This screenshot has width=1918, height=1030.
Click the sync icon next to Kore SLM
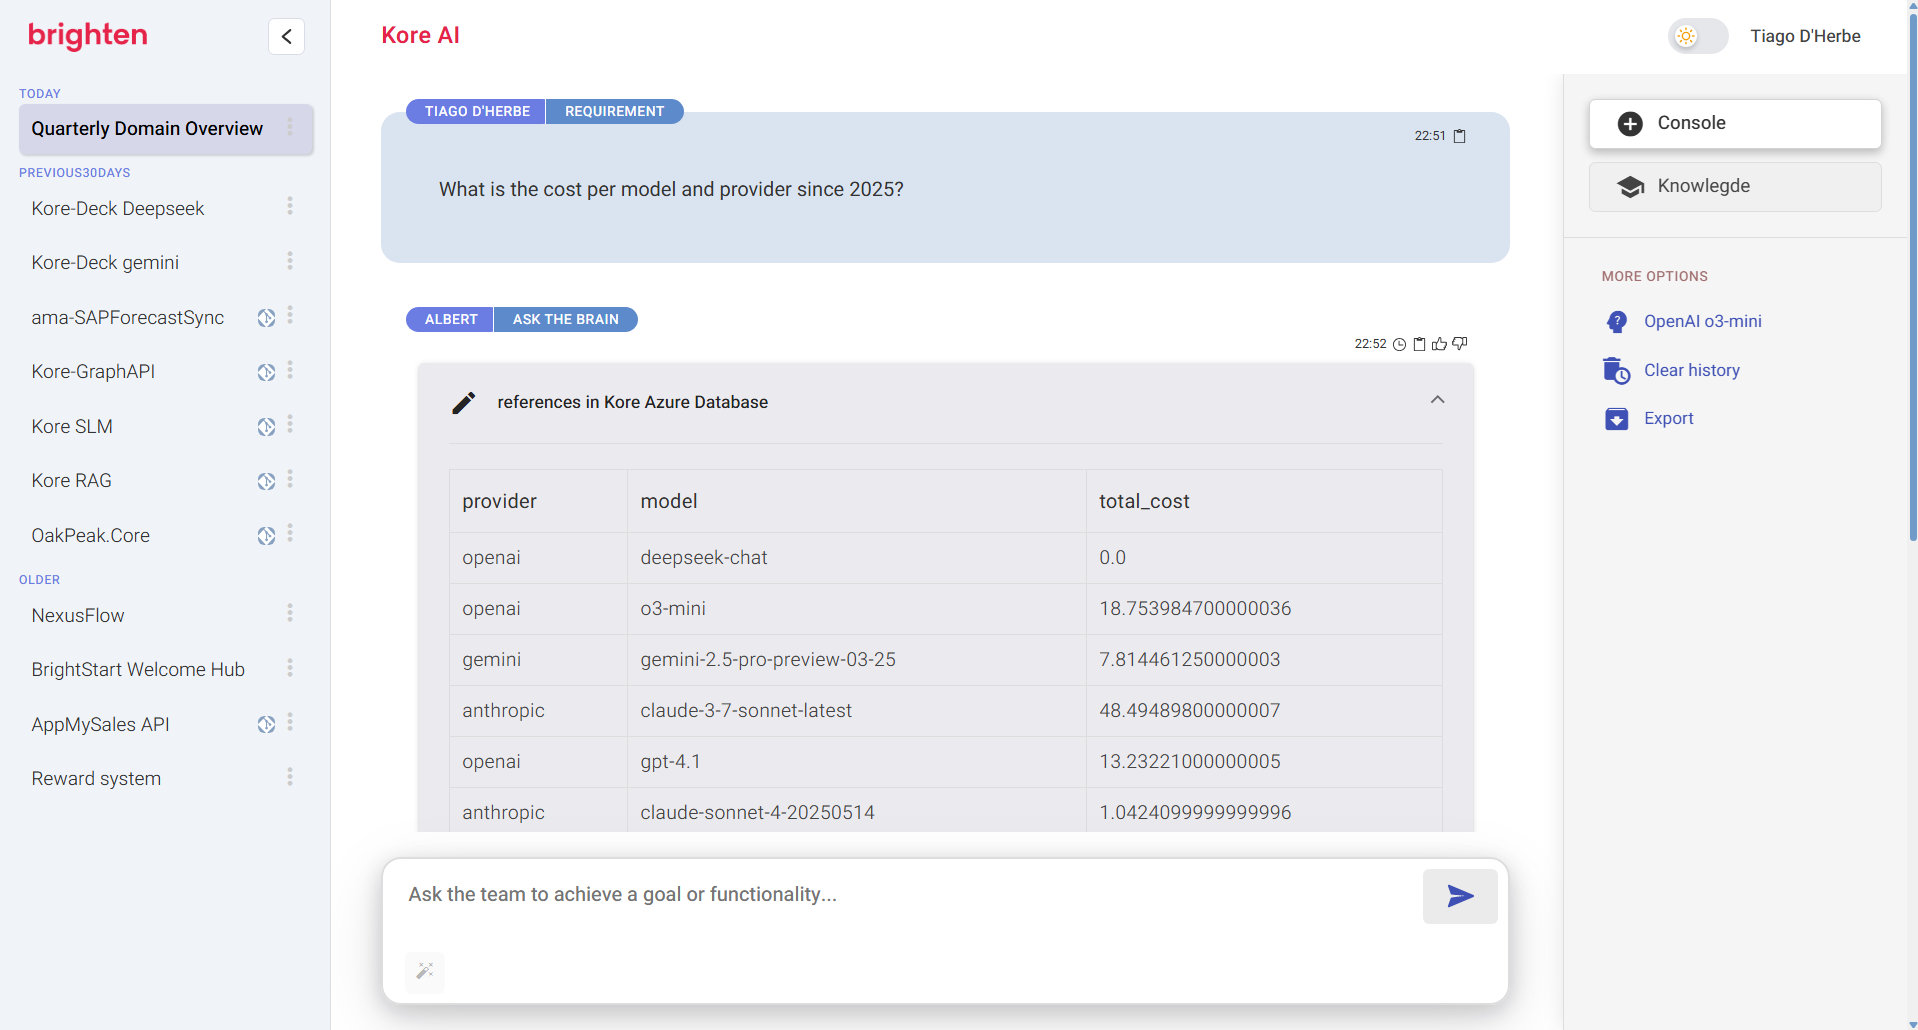point(266,427)
